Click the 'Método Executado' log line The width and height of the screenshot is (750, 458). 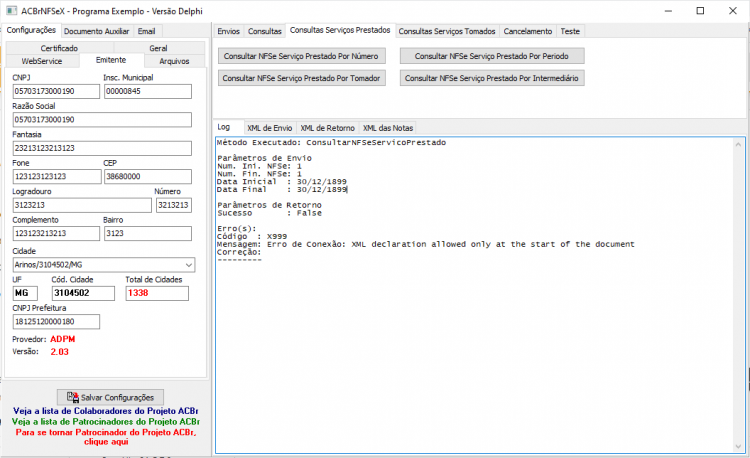tap(331, 142)
